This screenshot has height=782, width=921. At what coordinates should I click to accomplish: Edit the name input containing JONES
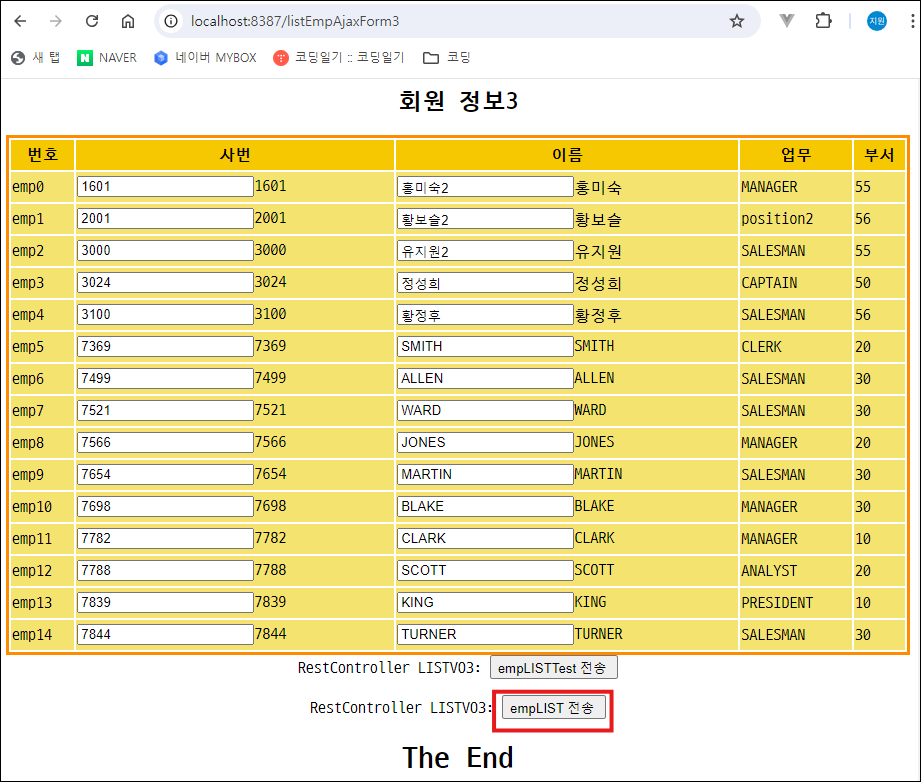485,442
